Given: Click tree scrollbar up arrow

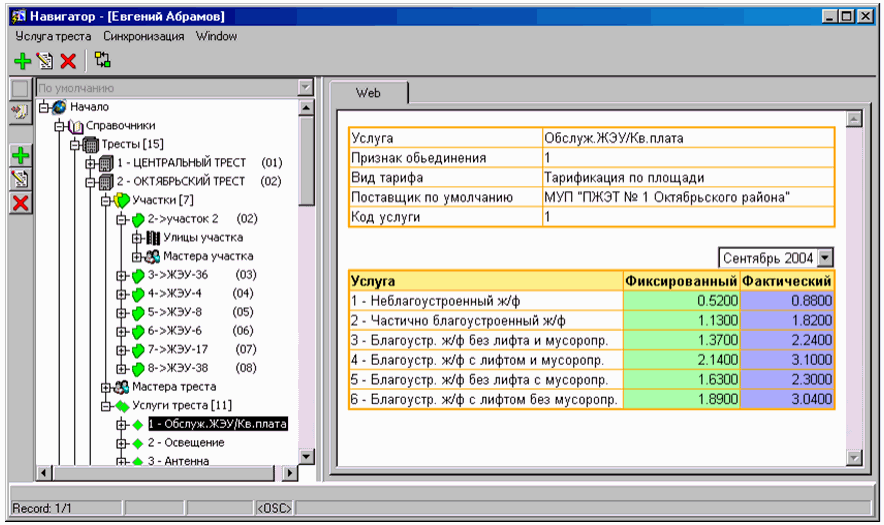Looking at the screenshot, I should point(306,108).
